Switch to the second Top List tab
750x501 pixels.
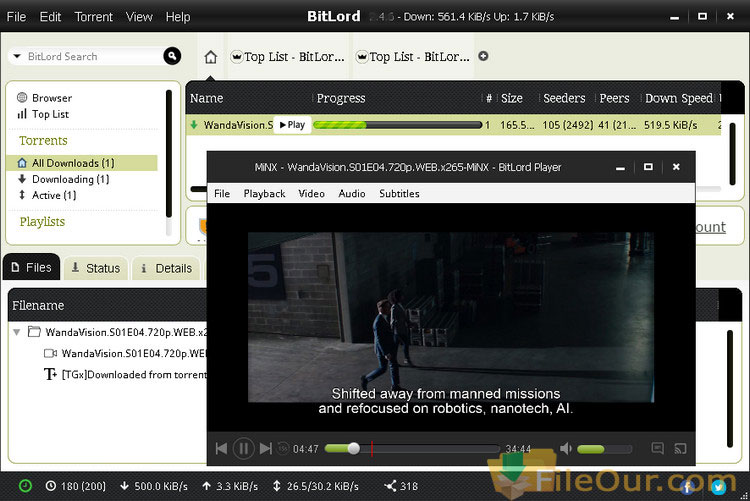coord(413,57)
